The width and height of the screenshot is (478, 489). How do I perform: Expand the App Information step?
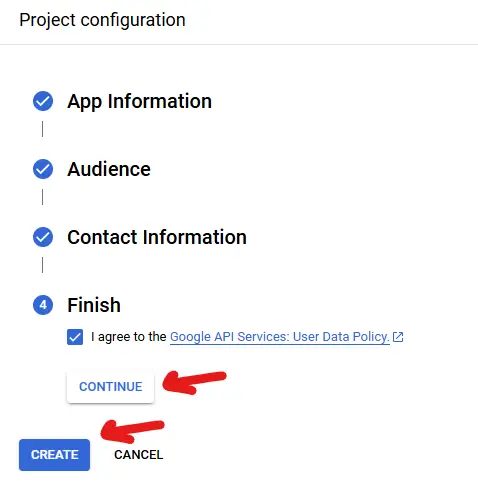pos(139,101)
